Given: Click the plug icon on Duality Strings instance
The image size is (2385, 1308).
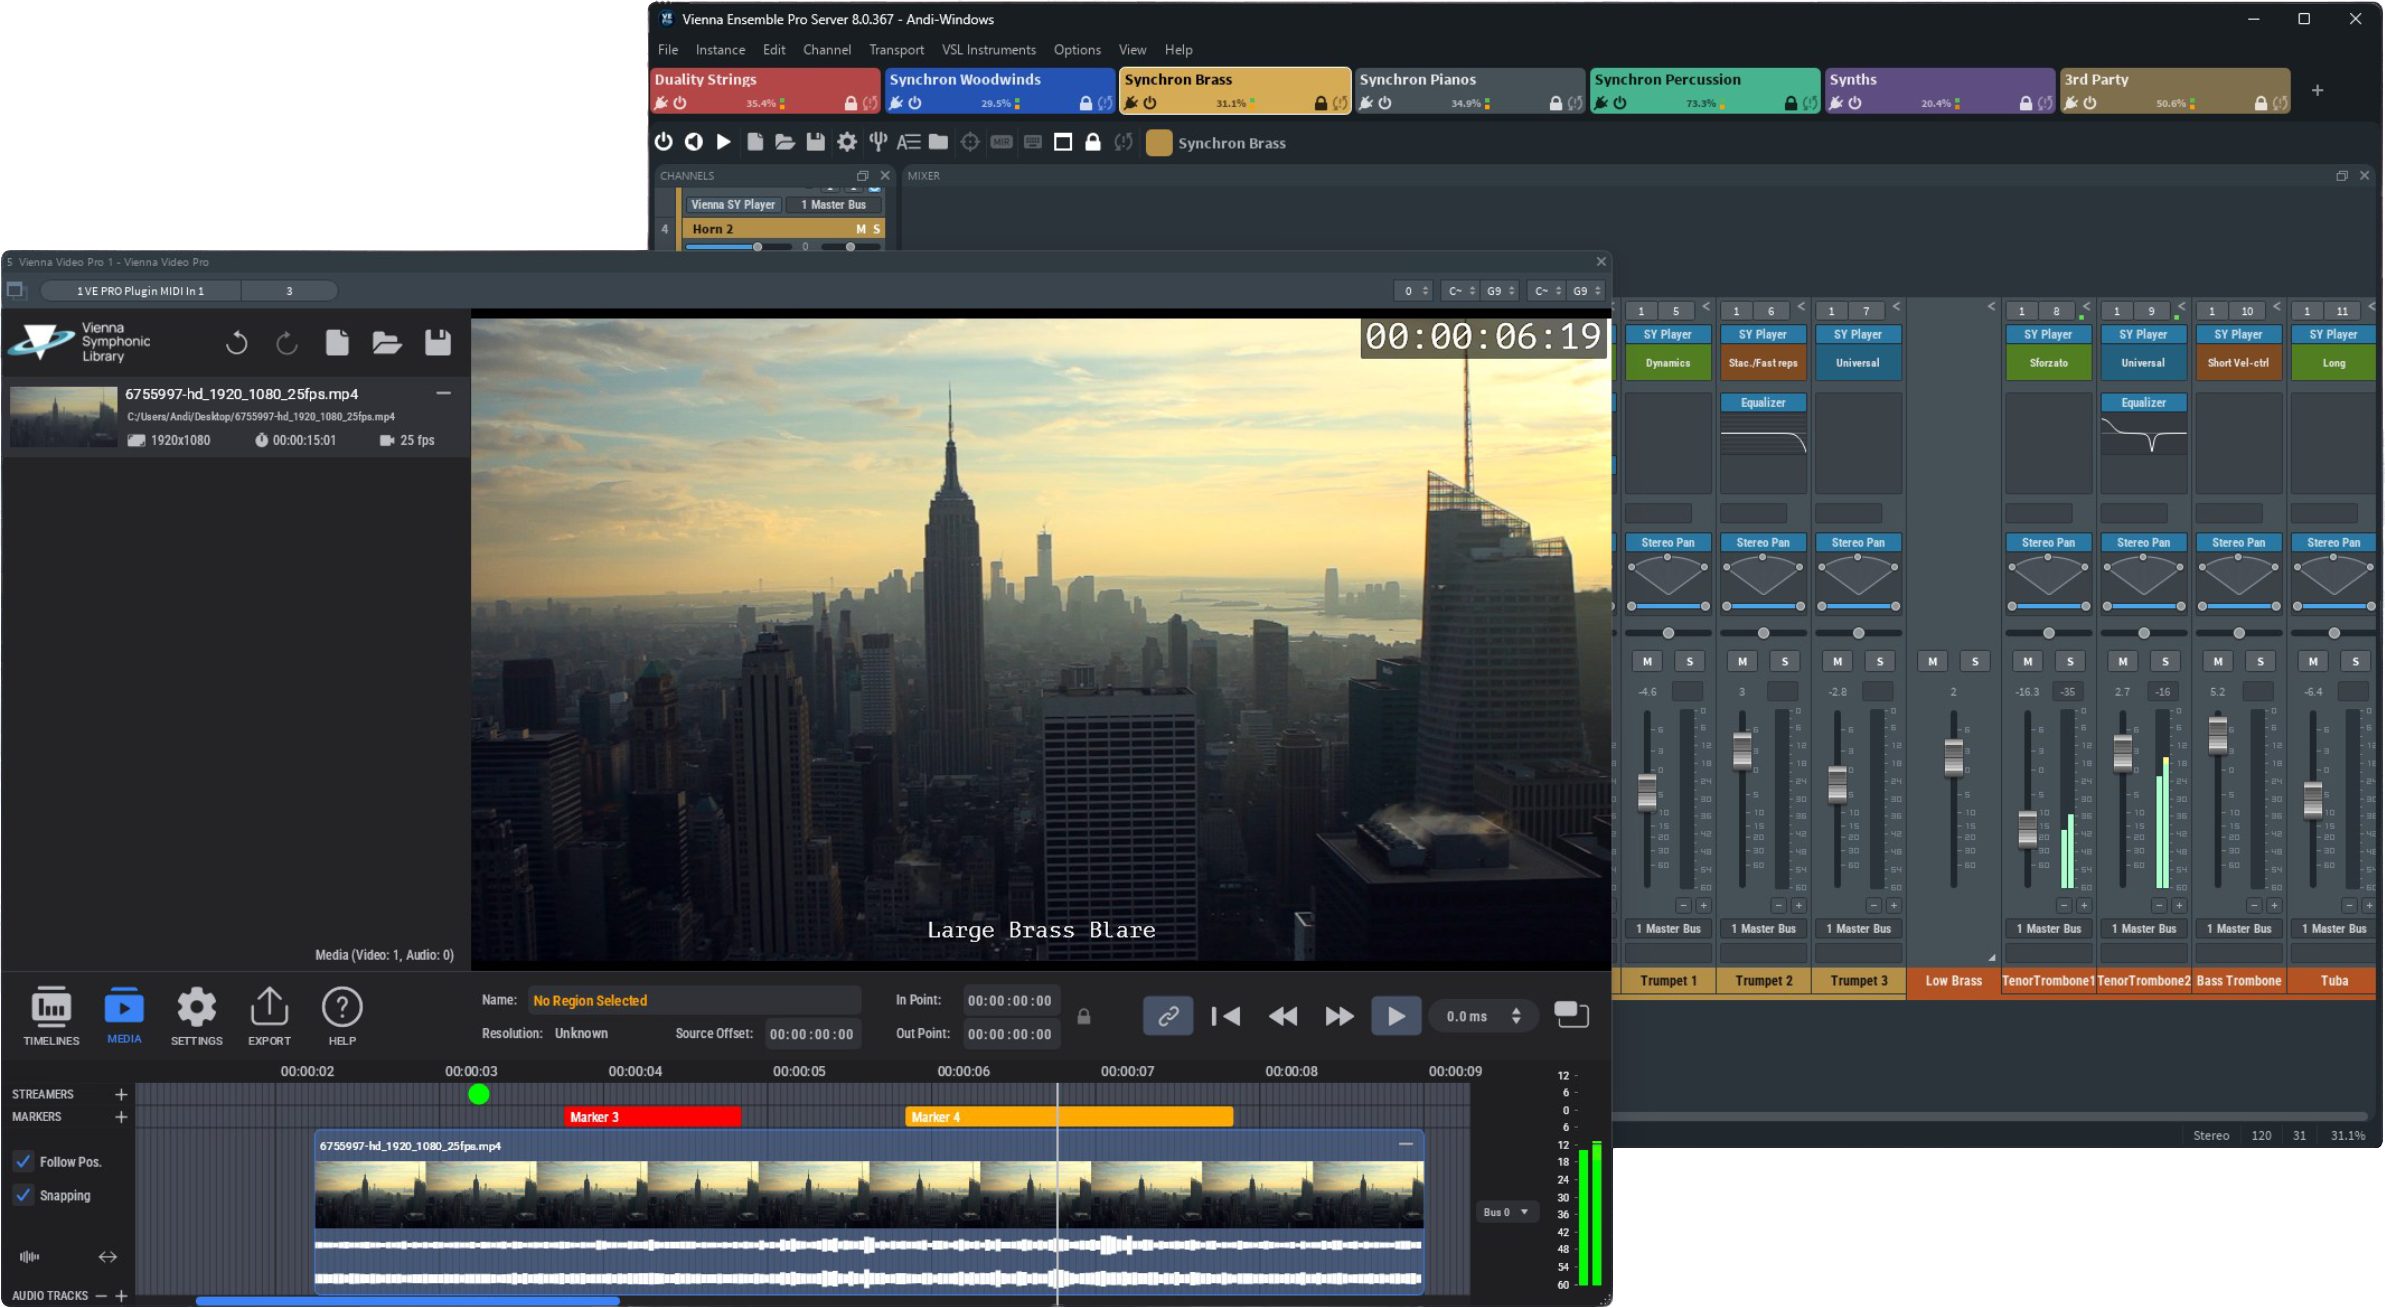Looking at the screenshot, I should pyautogui.click(x=661, y=103).
